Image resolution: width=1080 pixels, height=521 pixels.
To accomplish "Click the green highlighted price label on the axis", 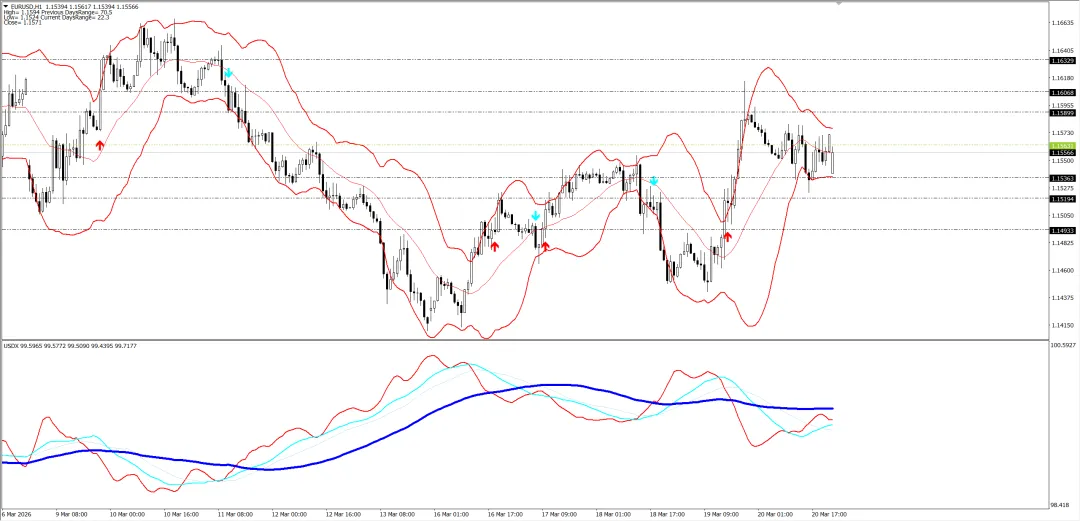I will pos(1063,146).
